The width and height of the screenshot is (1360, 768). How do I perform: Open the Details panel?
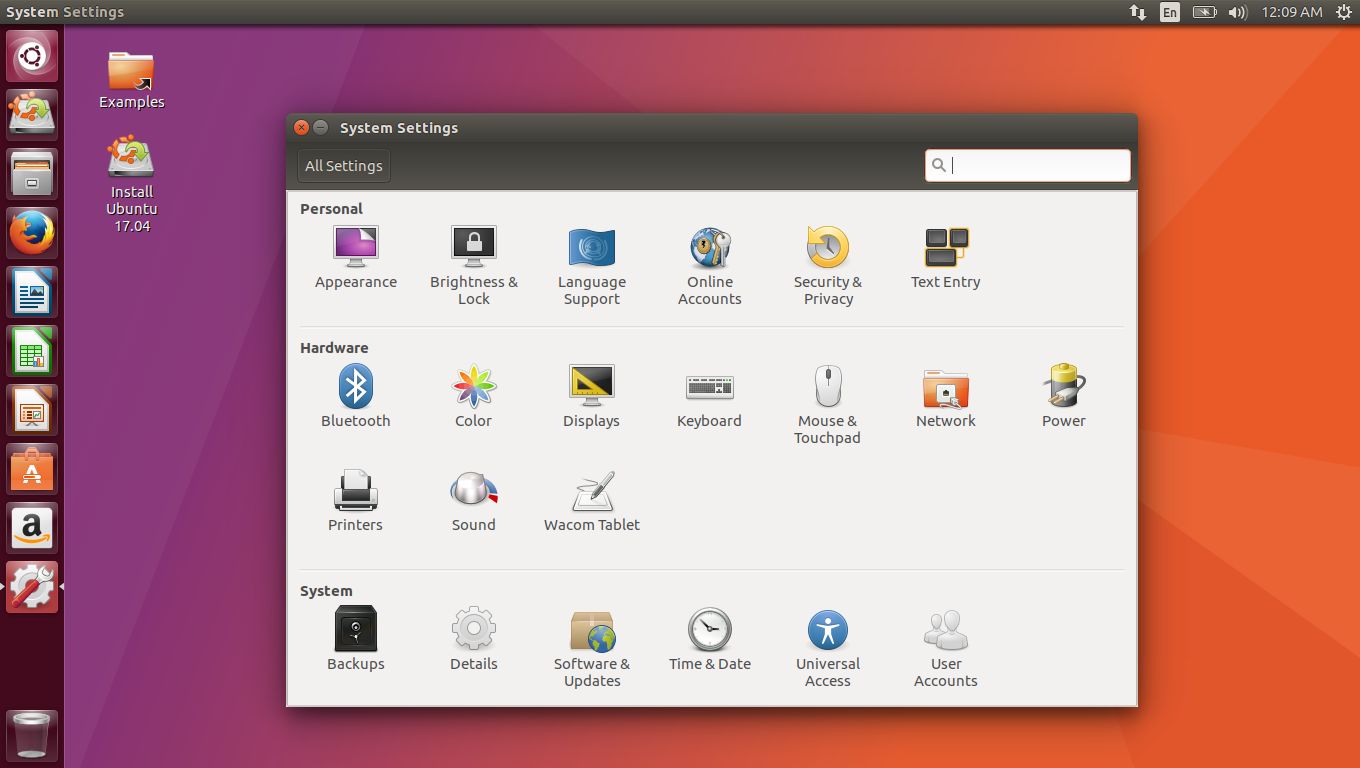[474, 640]
